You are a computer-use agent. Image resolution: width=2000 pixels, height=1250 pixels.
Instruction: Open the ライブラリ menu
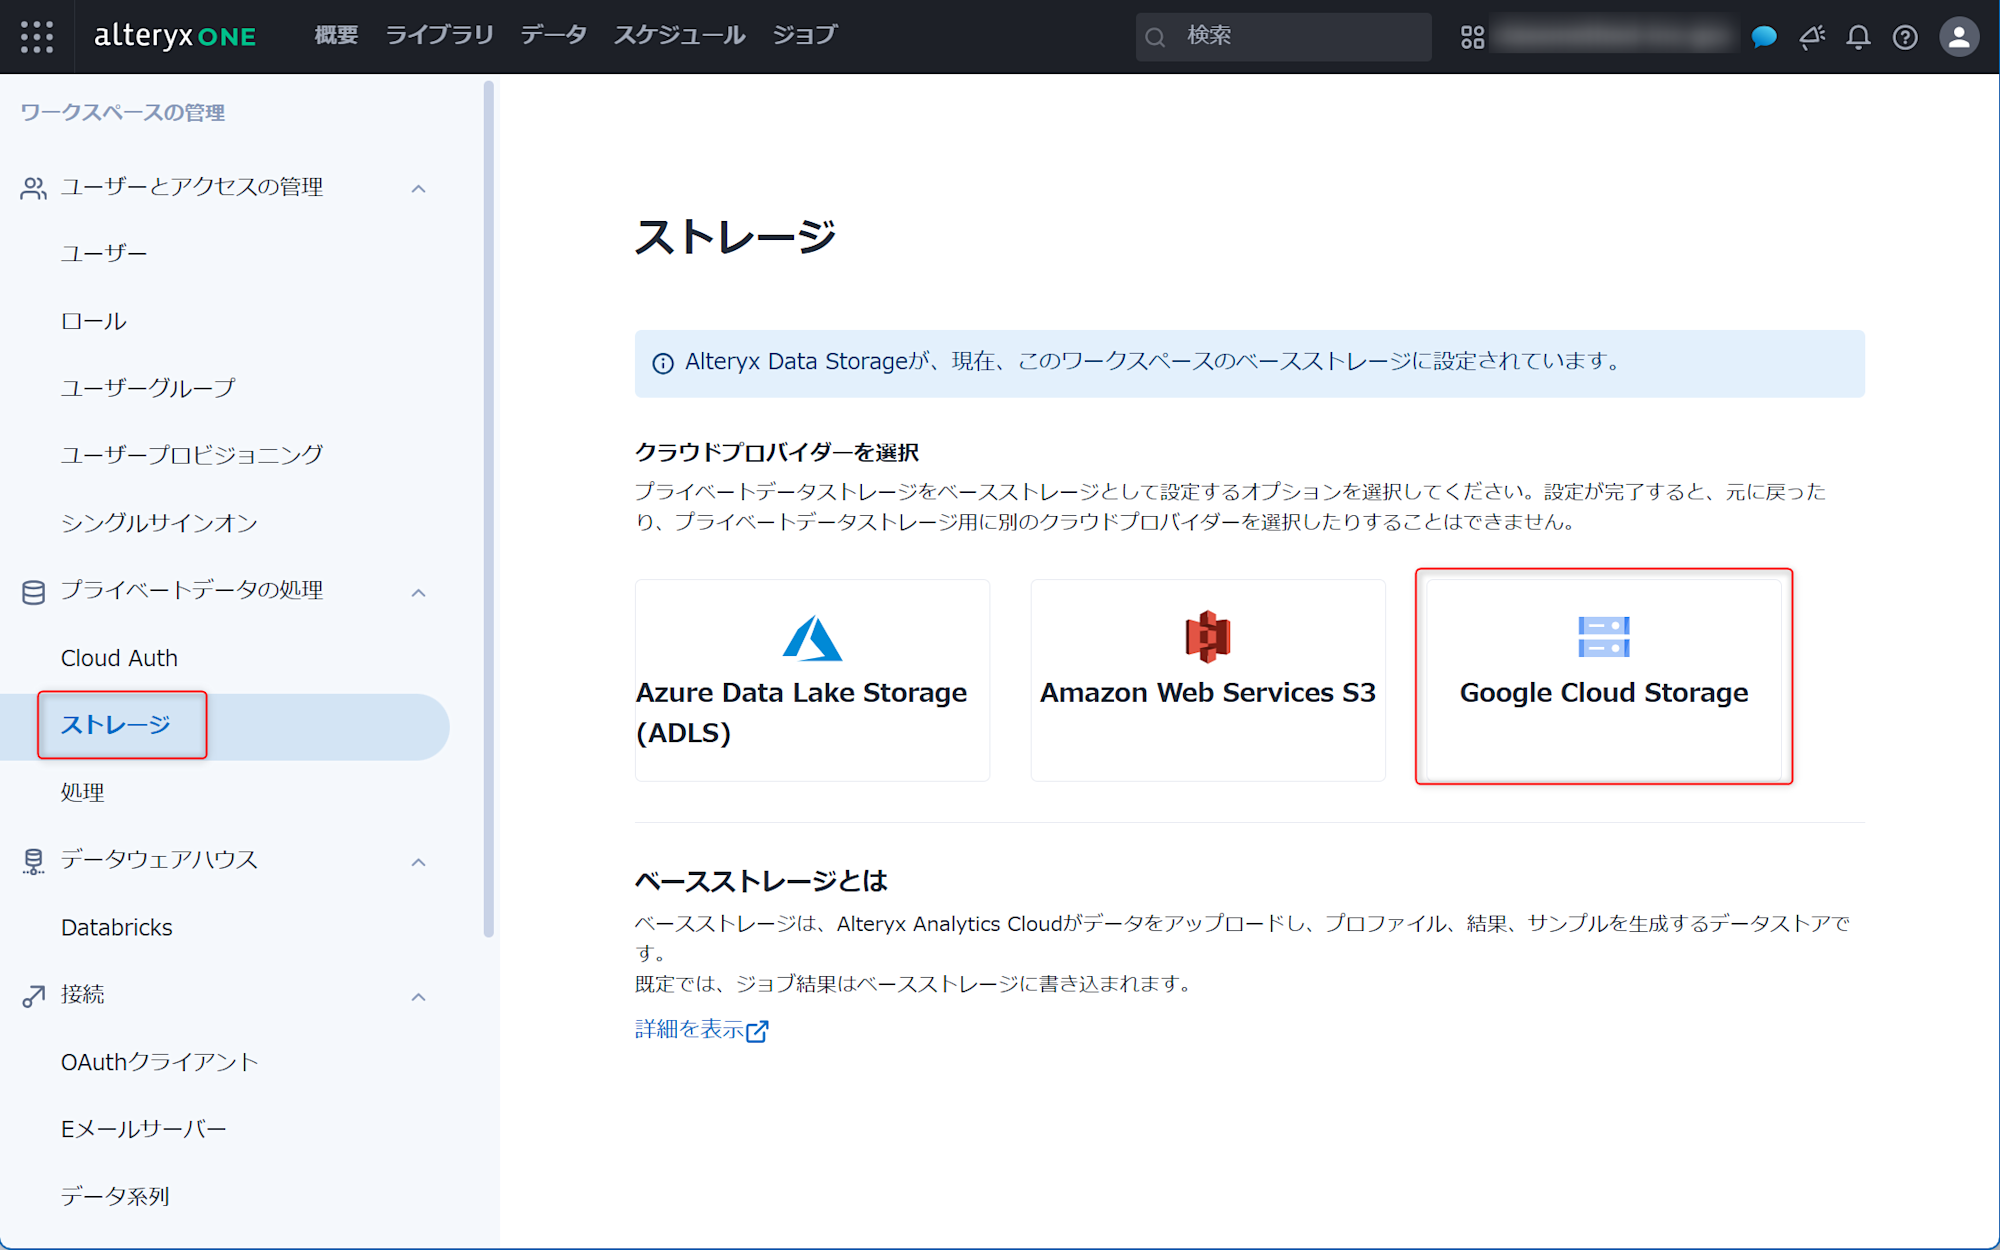click(439, 34)
